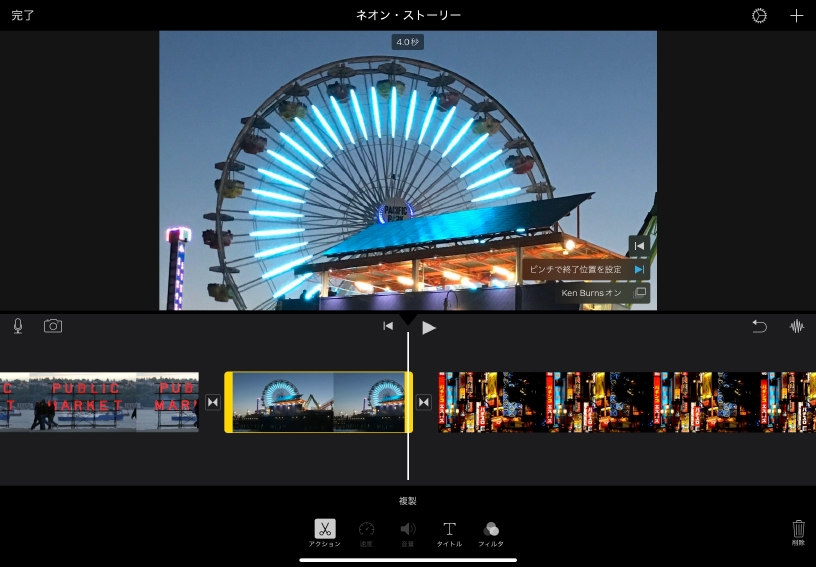Open the camera capture icon
The image size is (816, 567).
(x=52, y=326)
